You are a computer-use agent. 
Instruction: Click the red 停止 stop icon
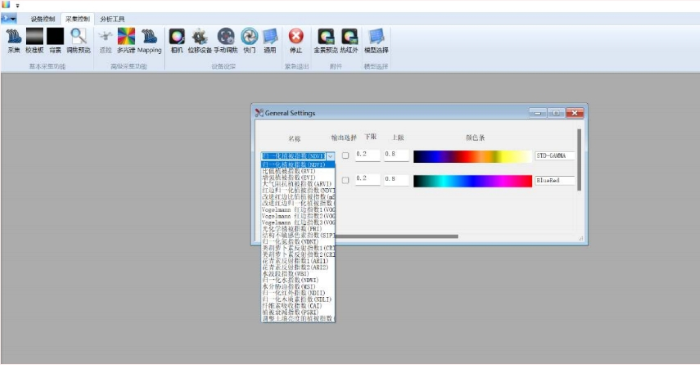click(296, 40)
